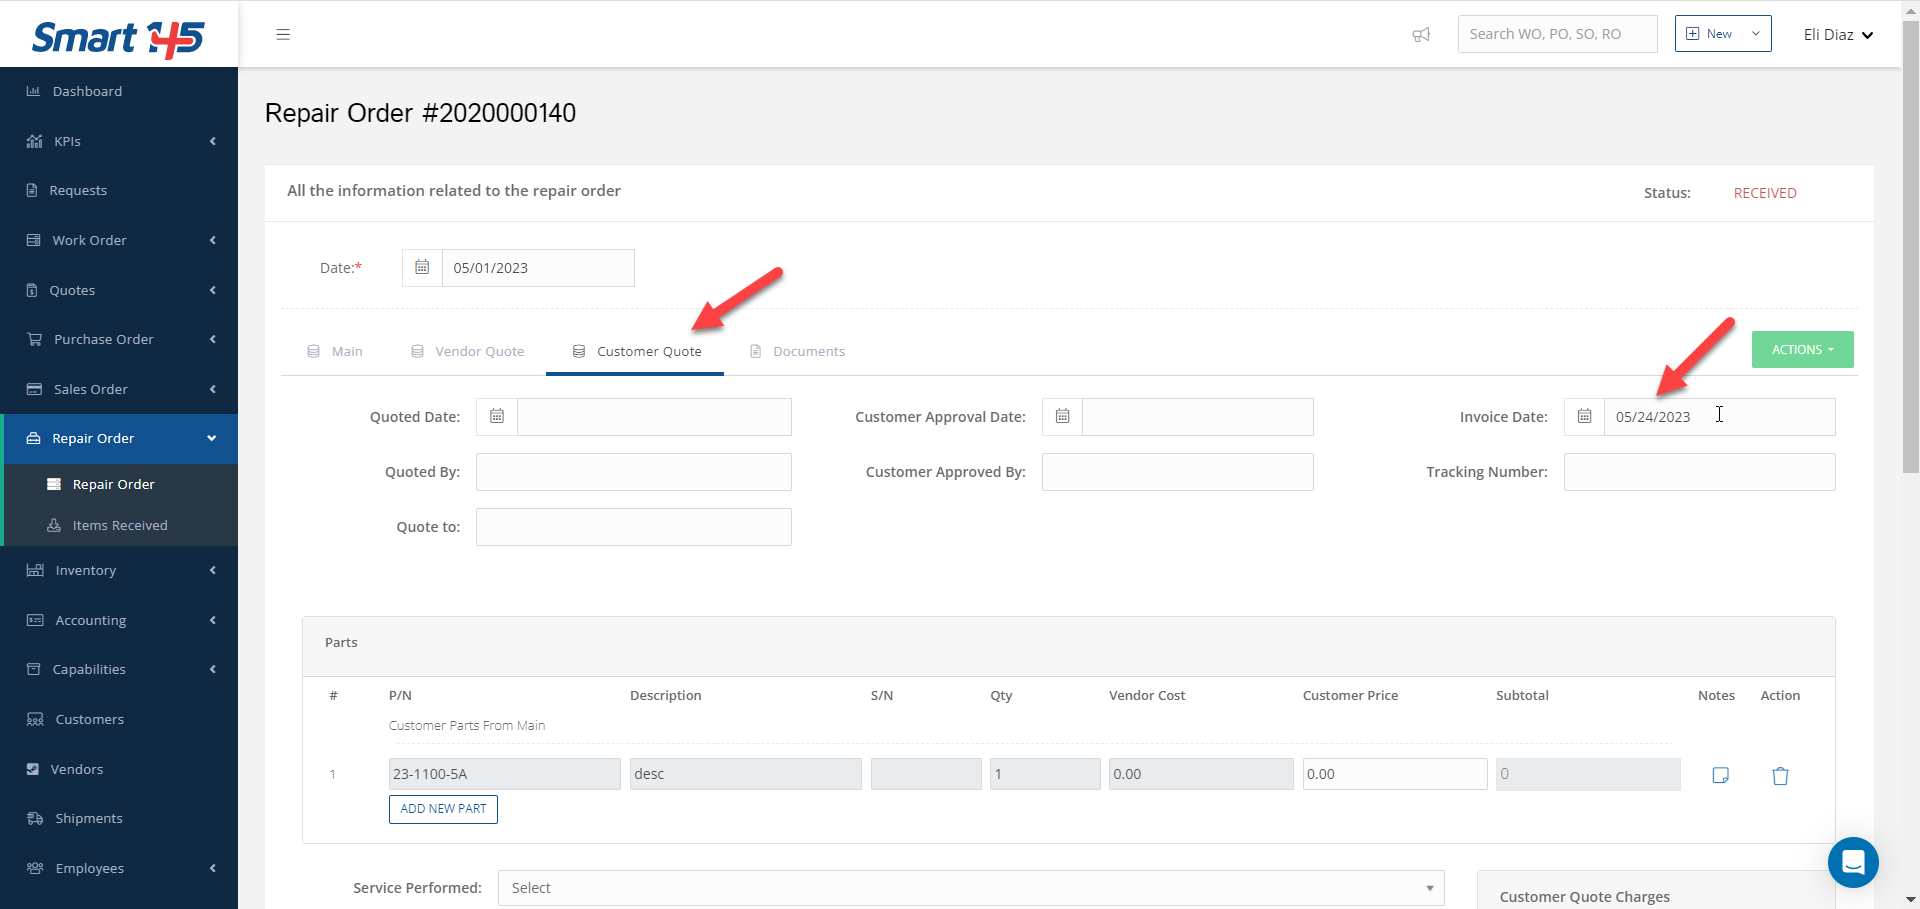The height and width of the screenshot is (909, 1920).
Task: Delete part row with trash icon
Action: click(x=1780, y=775)
